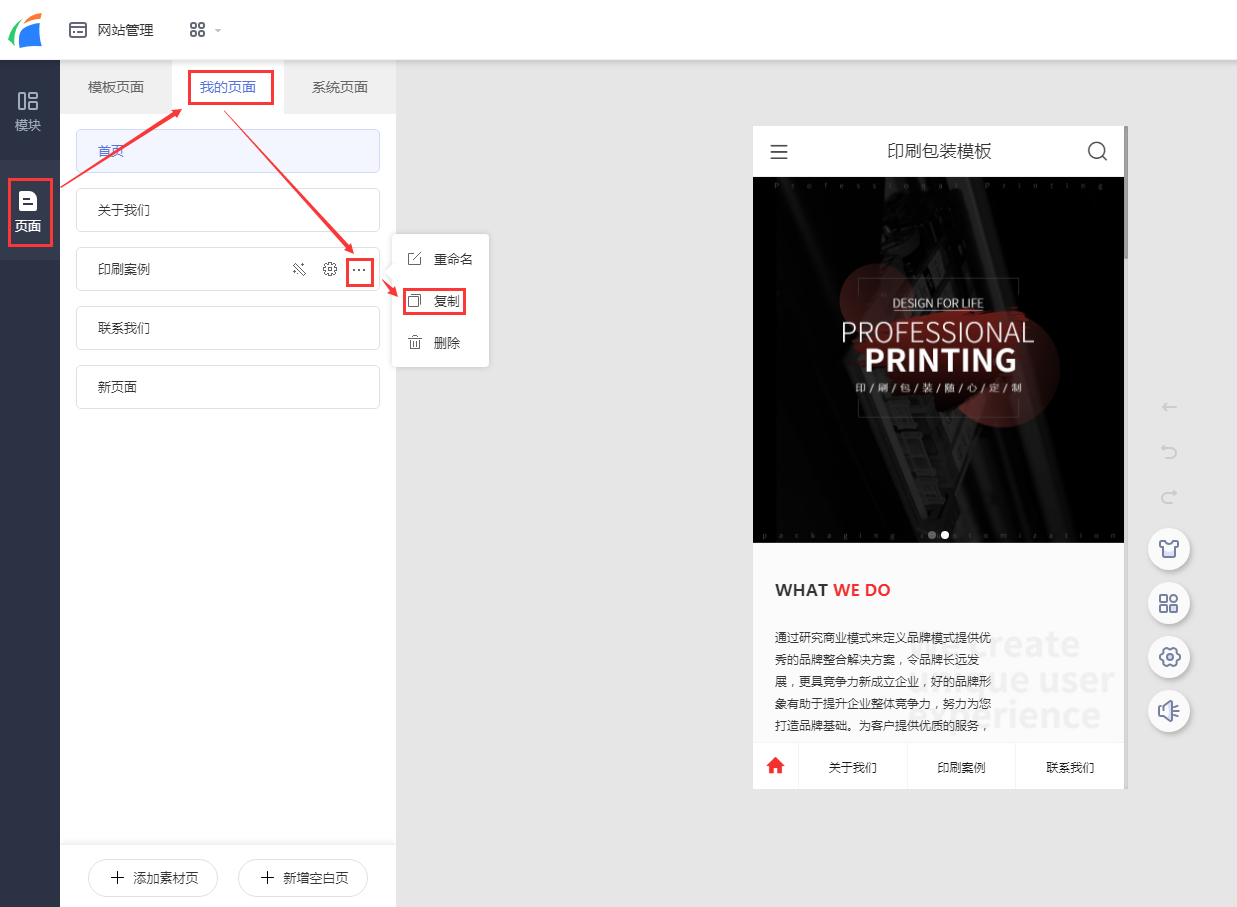
Task: Open the theme (shirt) icon button
Action: tap(1169, 549)
